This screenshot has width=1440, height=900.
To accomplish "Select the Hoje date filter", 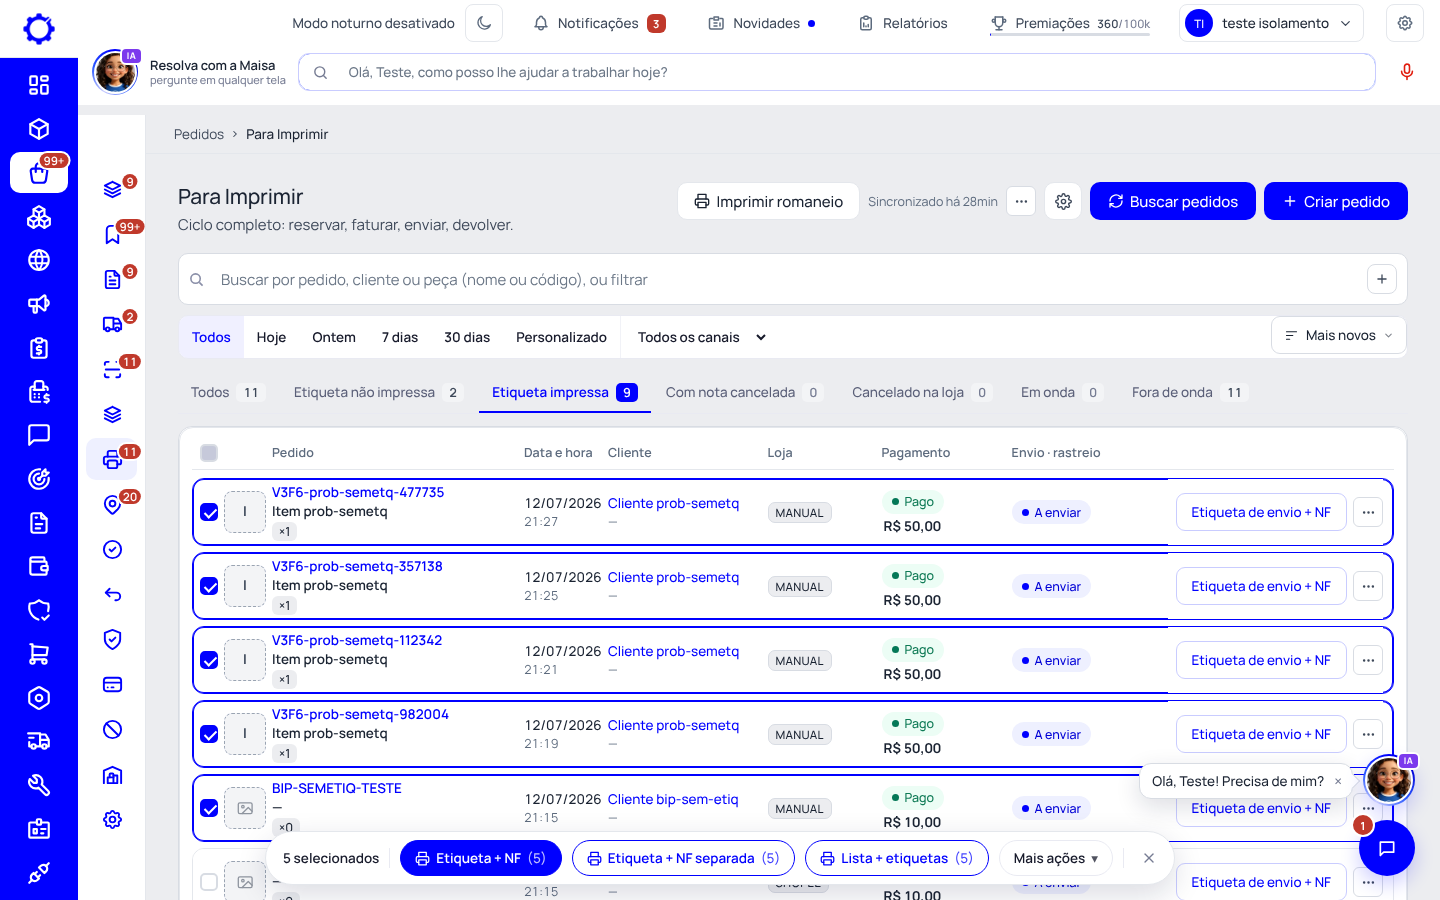I will pyautogui.click(x=271, y=337).
